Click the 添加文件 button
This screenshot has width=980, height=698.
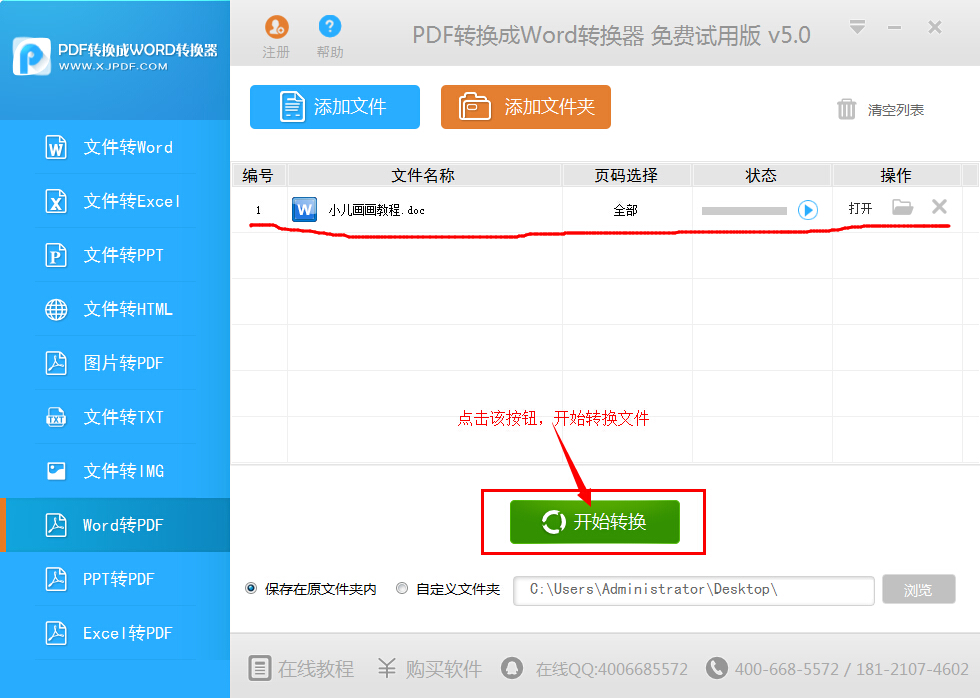pos(335,107)
